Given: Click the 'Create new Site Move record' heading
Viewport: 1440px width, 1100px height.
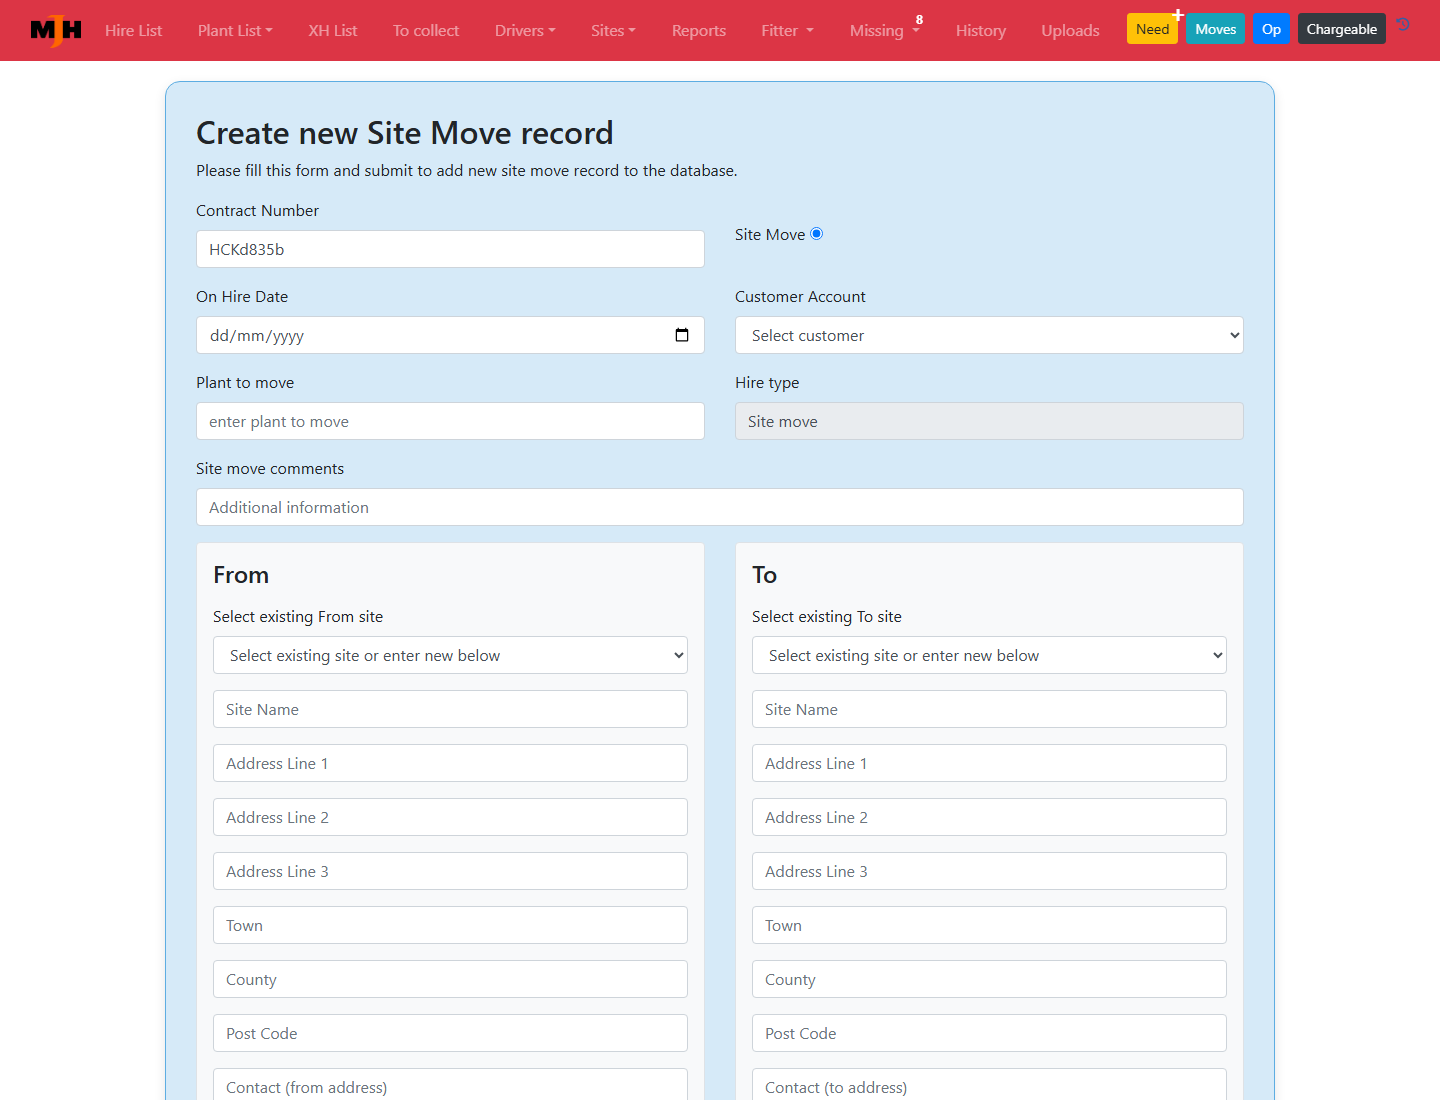Looking at the screenshot, I should coord(405,133).
